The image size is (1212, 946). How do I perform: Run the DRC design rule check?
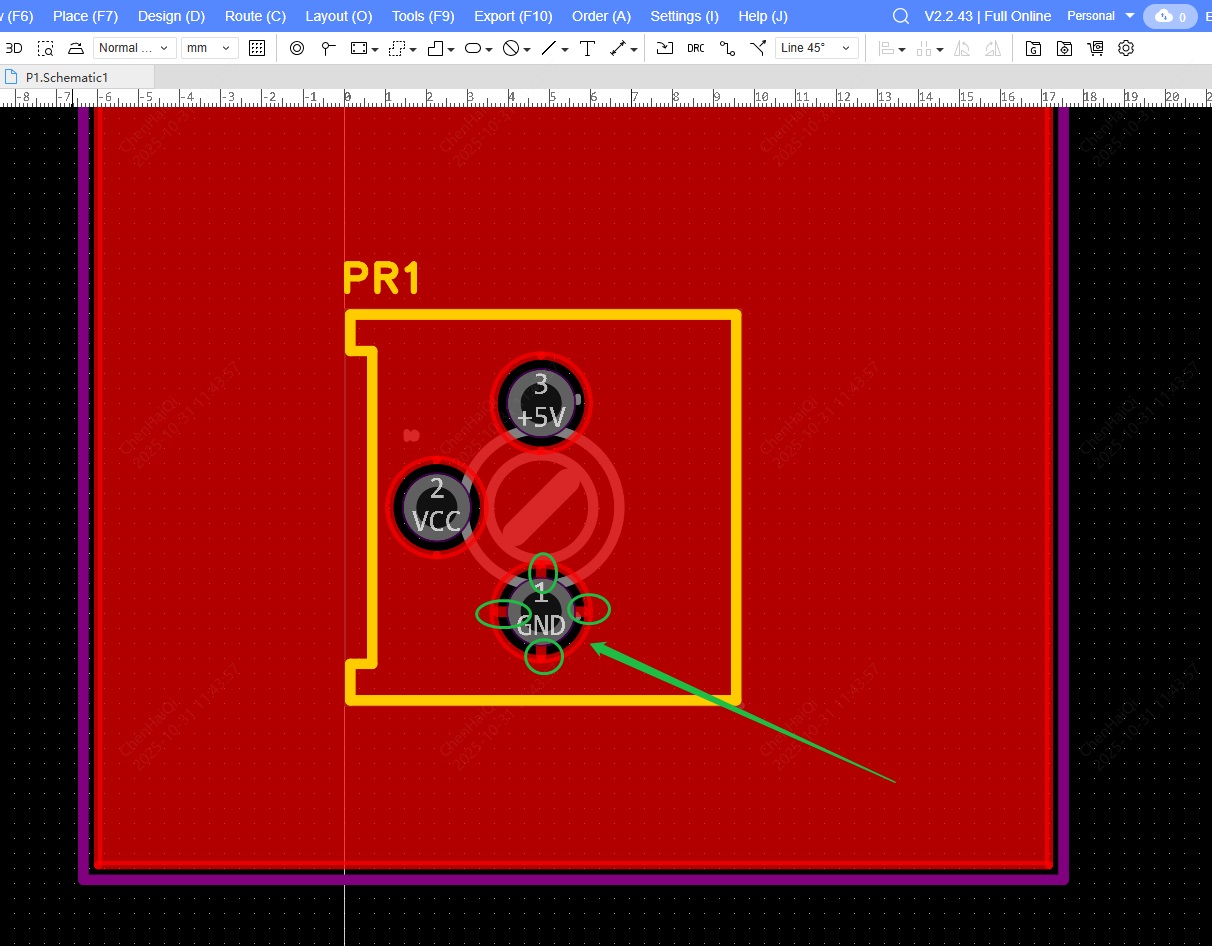[x=695, y=48]
